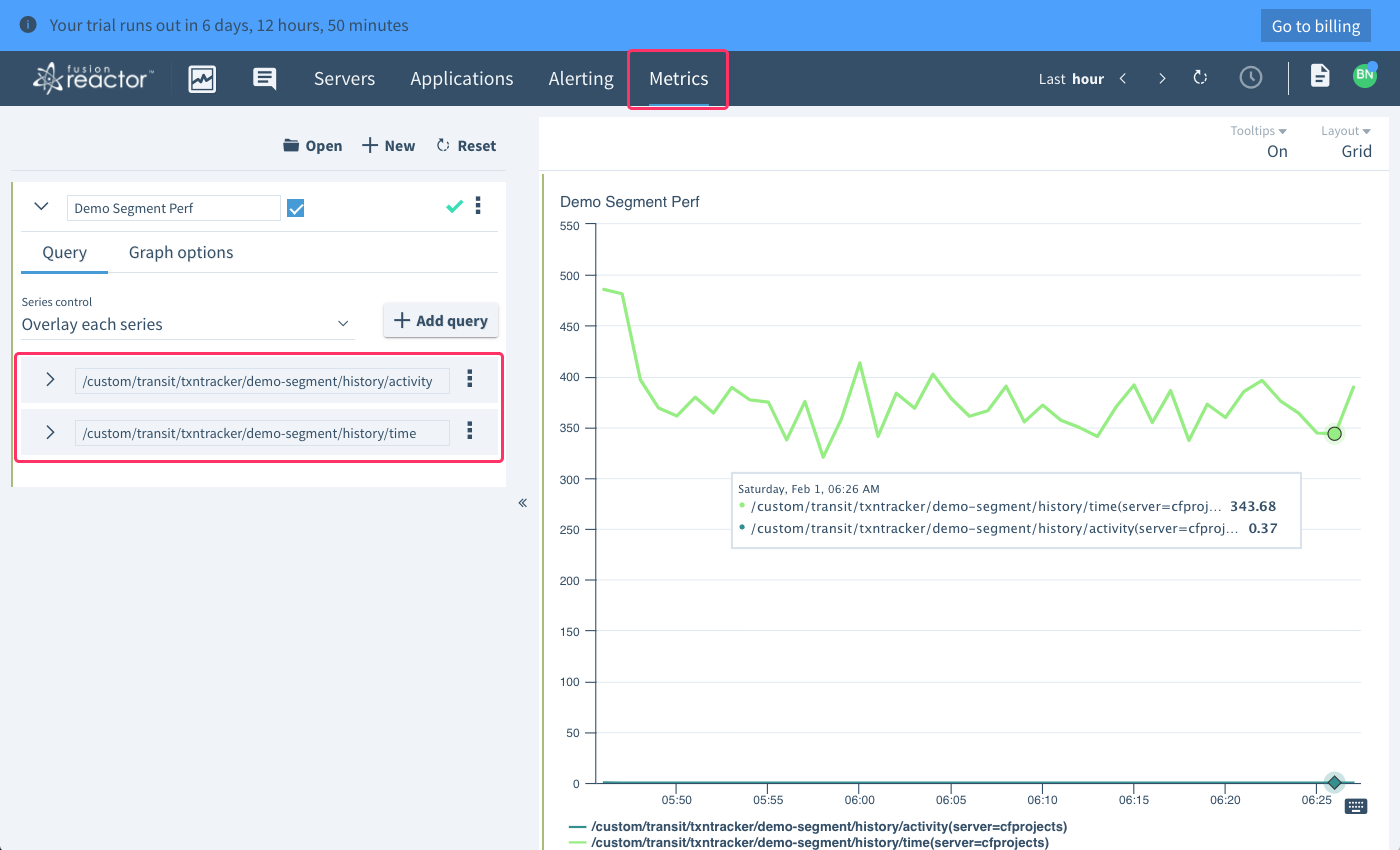Click the BN user avatar
The height and width of the screenshot is (850, 1400).
click(x=1365, y=76)
